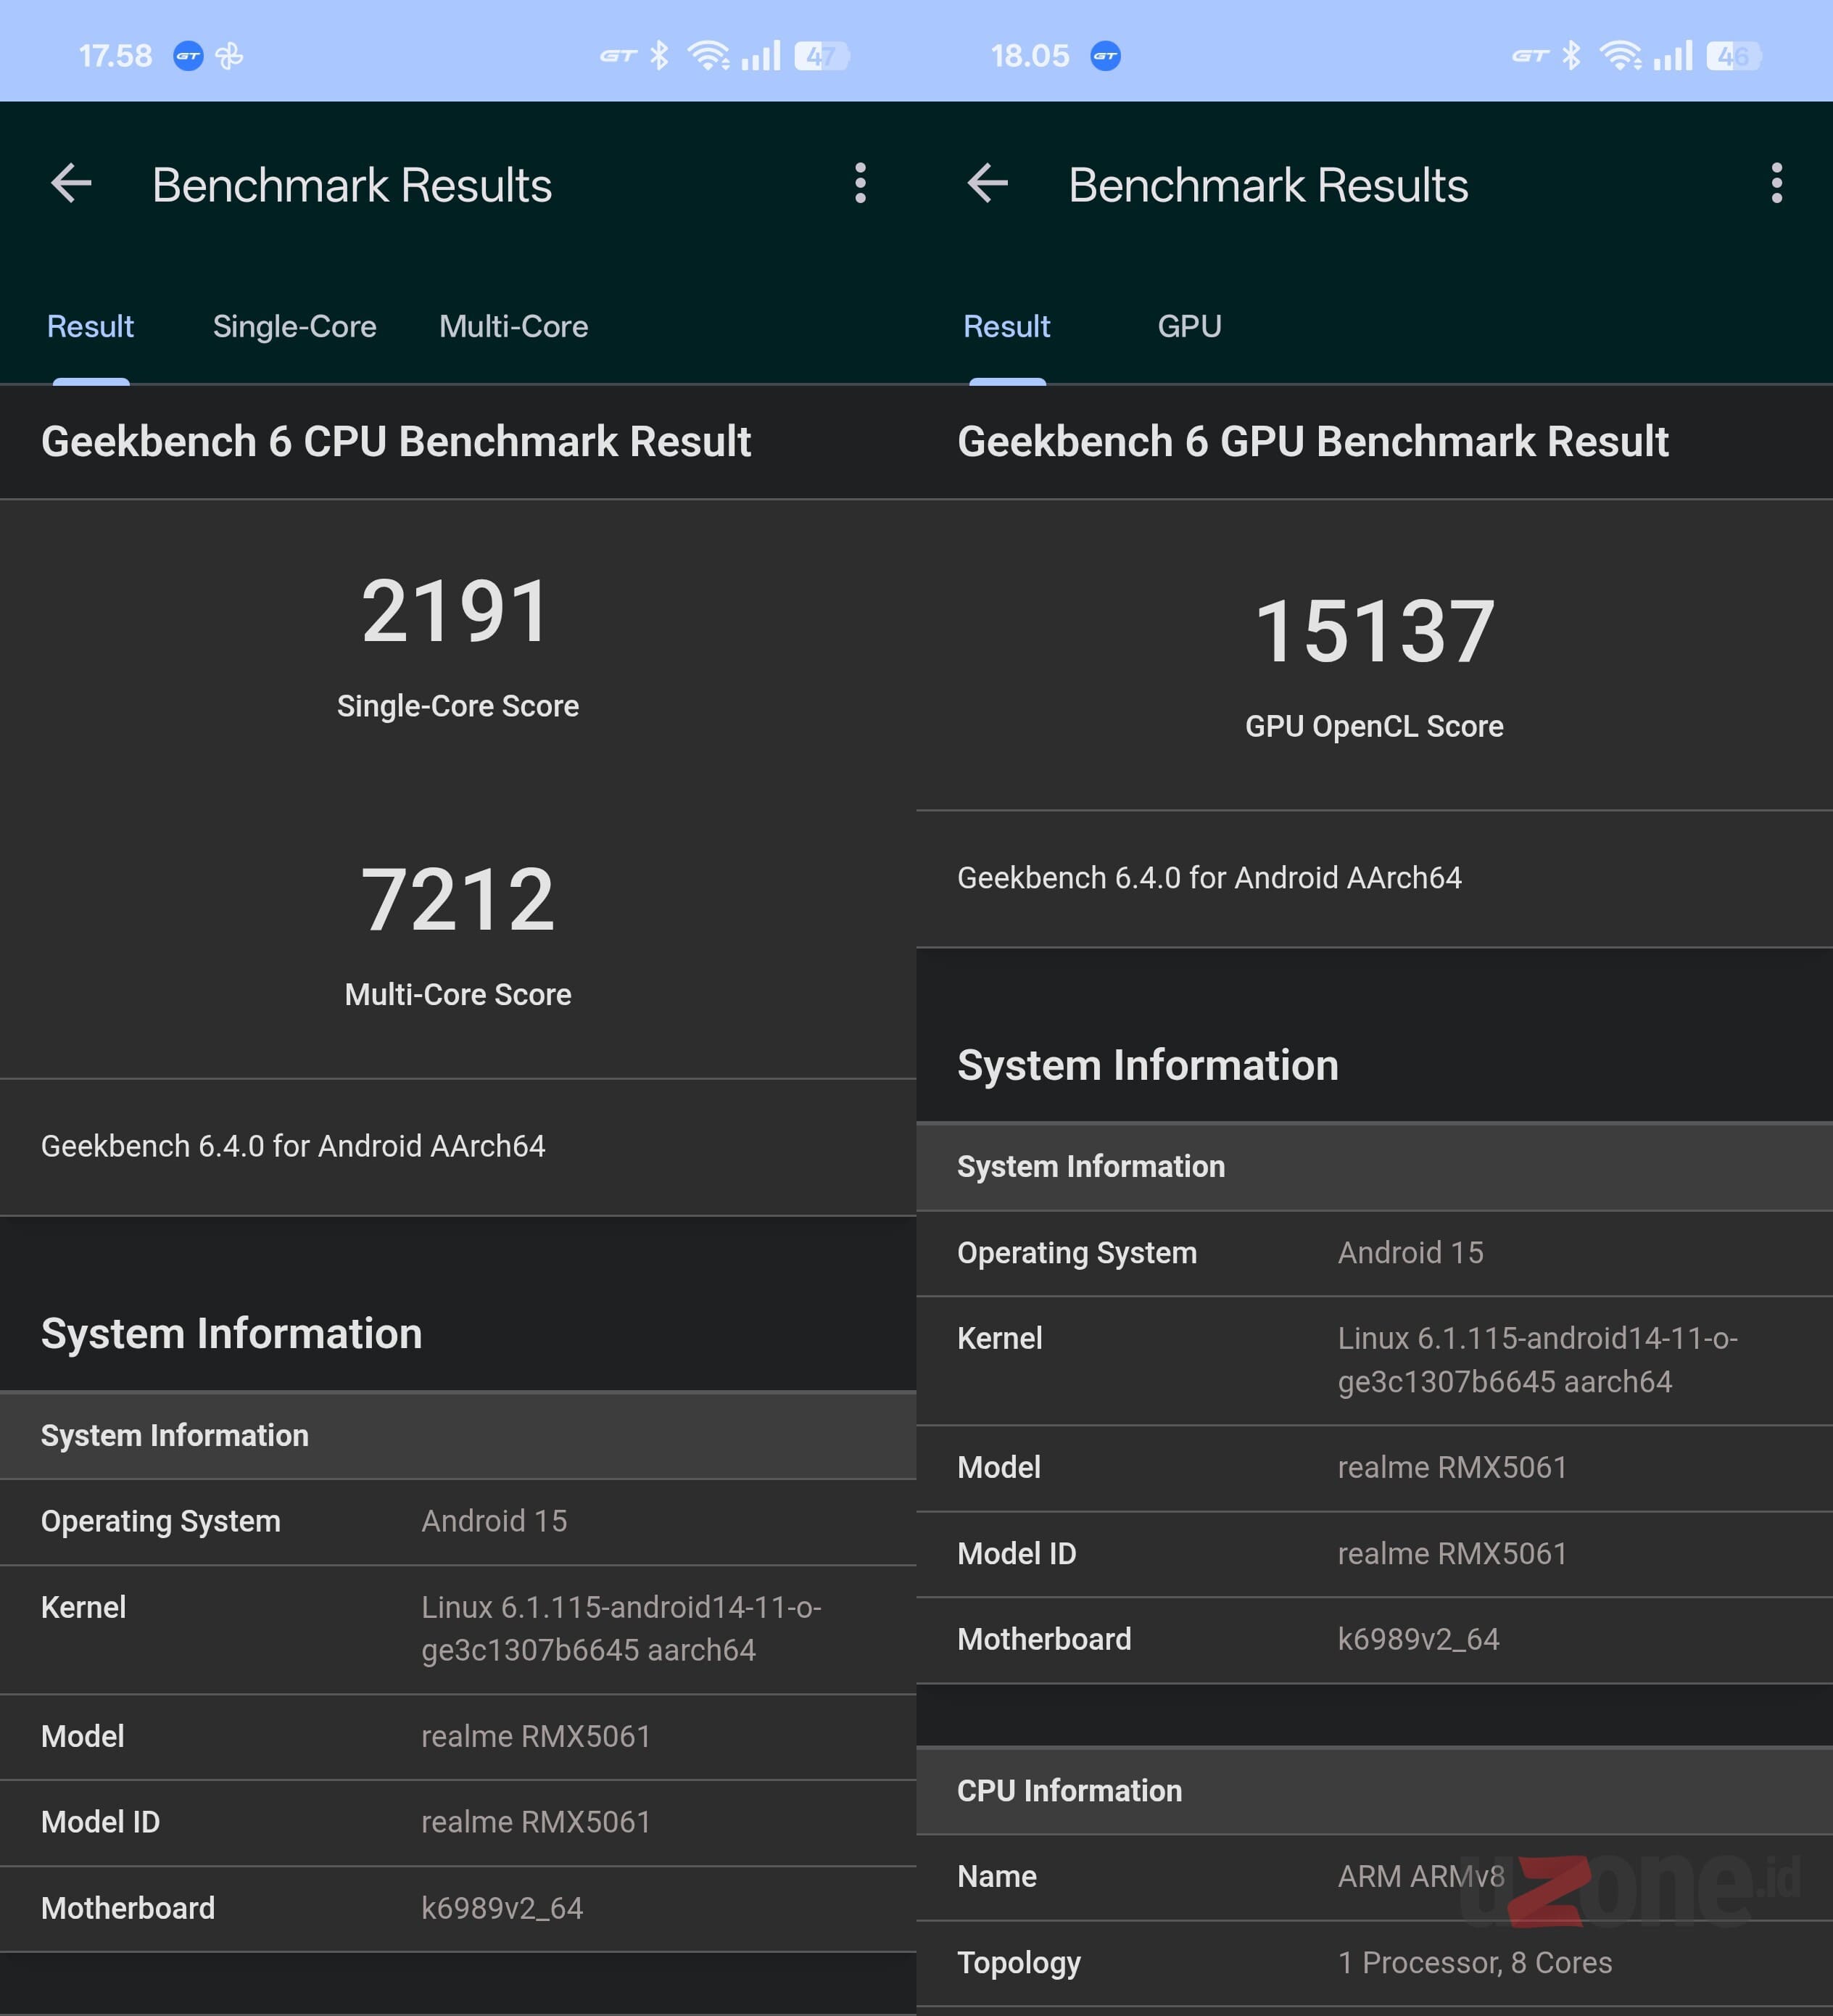Tap Kernel row label on GPU screen

point(999,1338)
